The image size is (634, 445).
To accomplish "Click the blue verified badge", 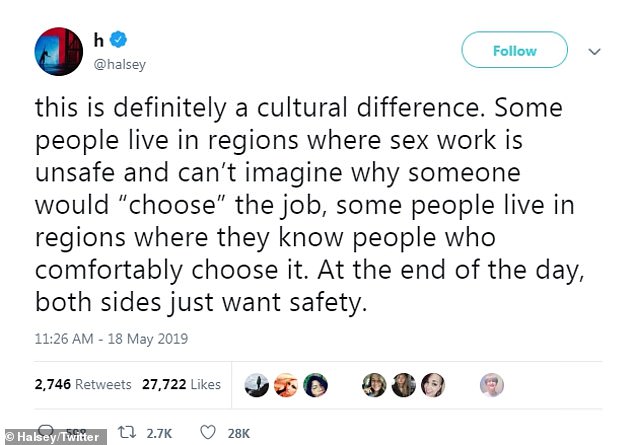I will [x=118, y=41].
